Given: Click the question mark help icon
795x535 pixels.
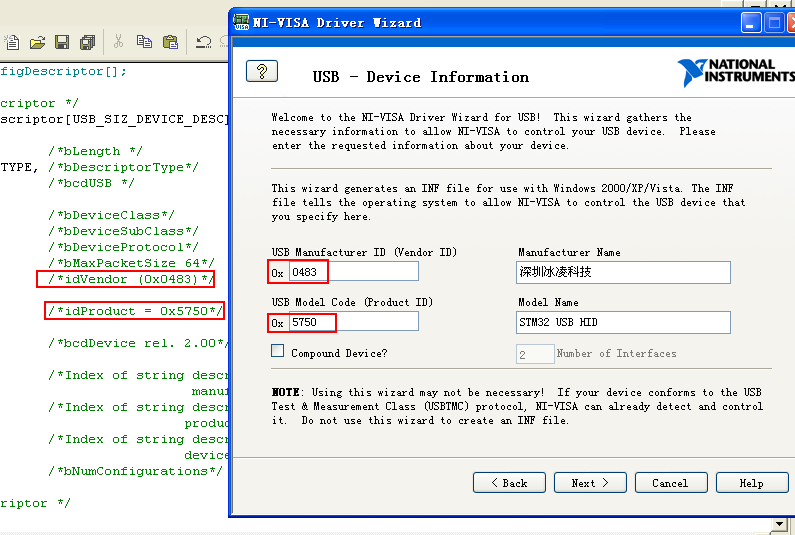Looking at the screenshot, I should coord(262,71).
